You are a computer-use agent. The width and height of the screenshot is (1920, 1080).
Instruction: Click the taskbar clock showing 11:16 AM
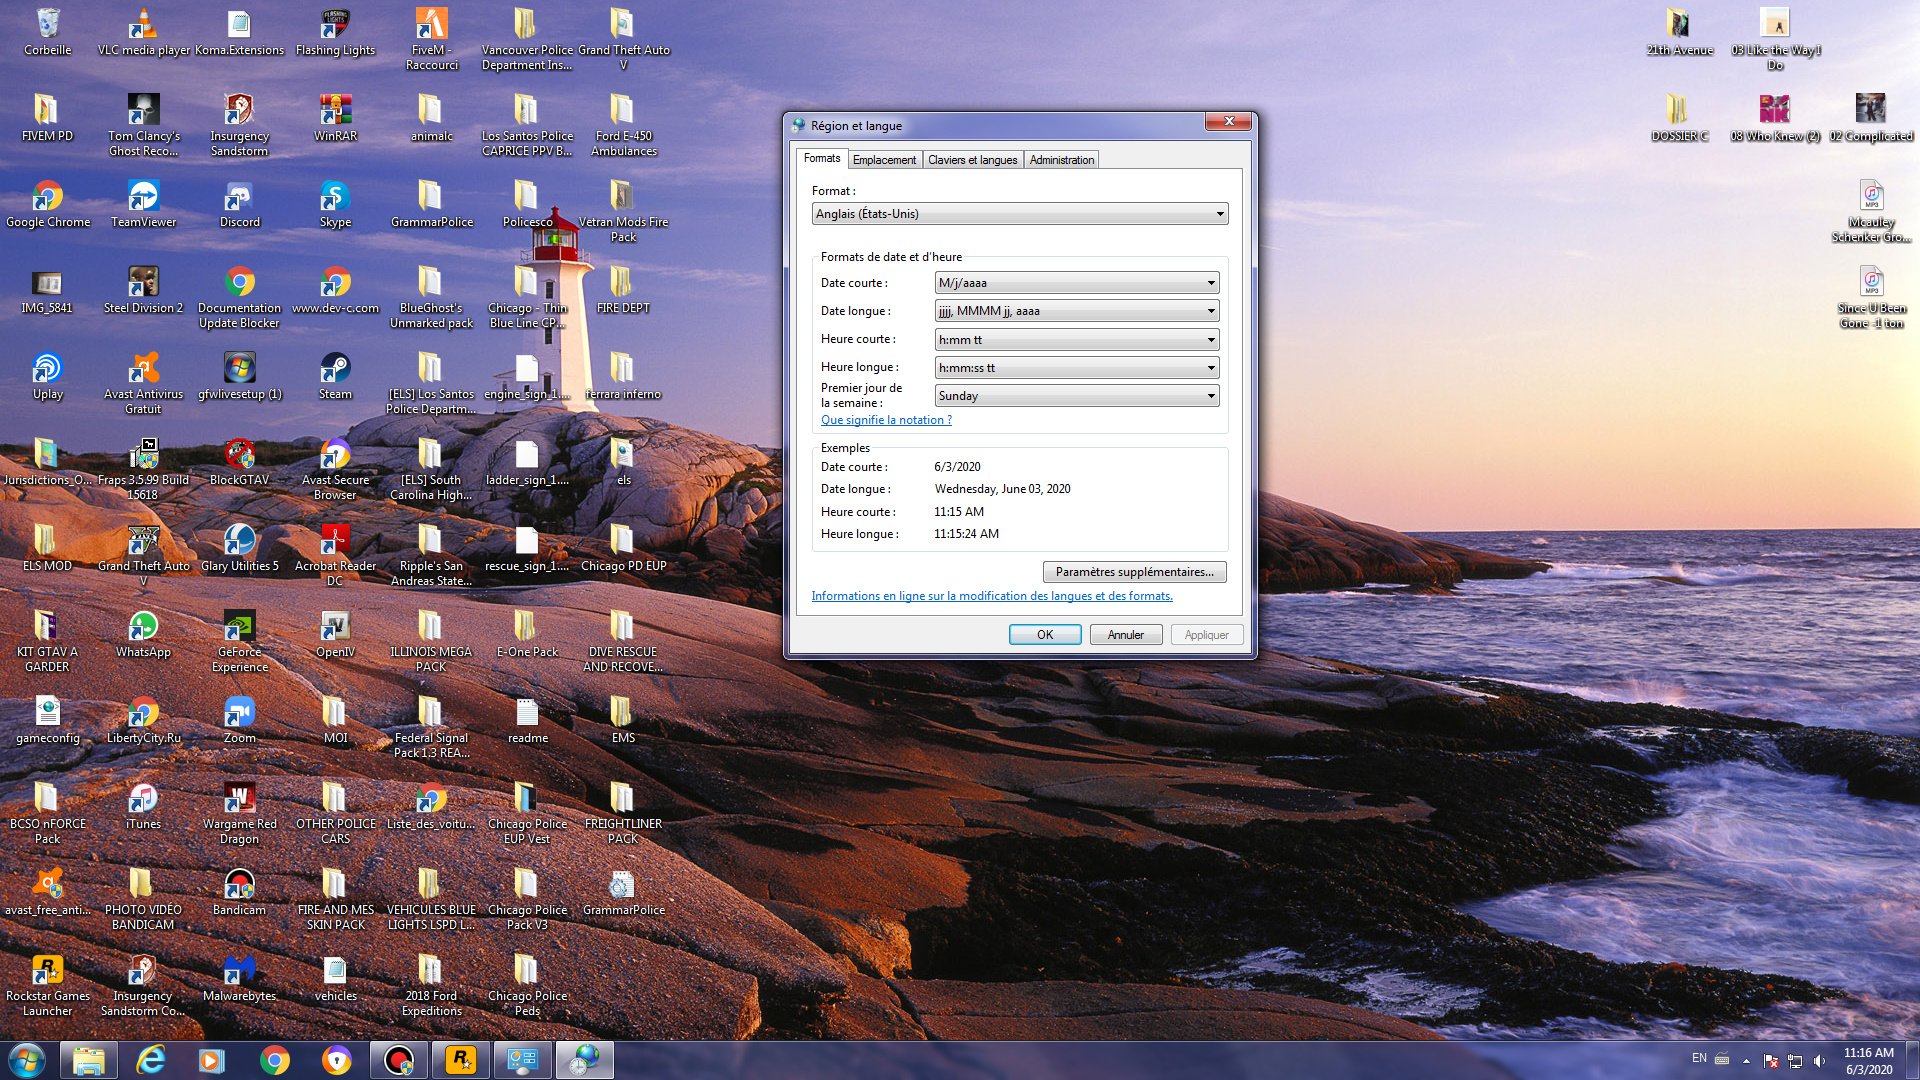pyautogui.click(x=1868, y=1060)
